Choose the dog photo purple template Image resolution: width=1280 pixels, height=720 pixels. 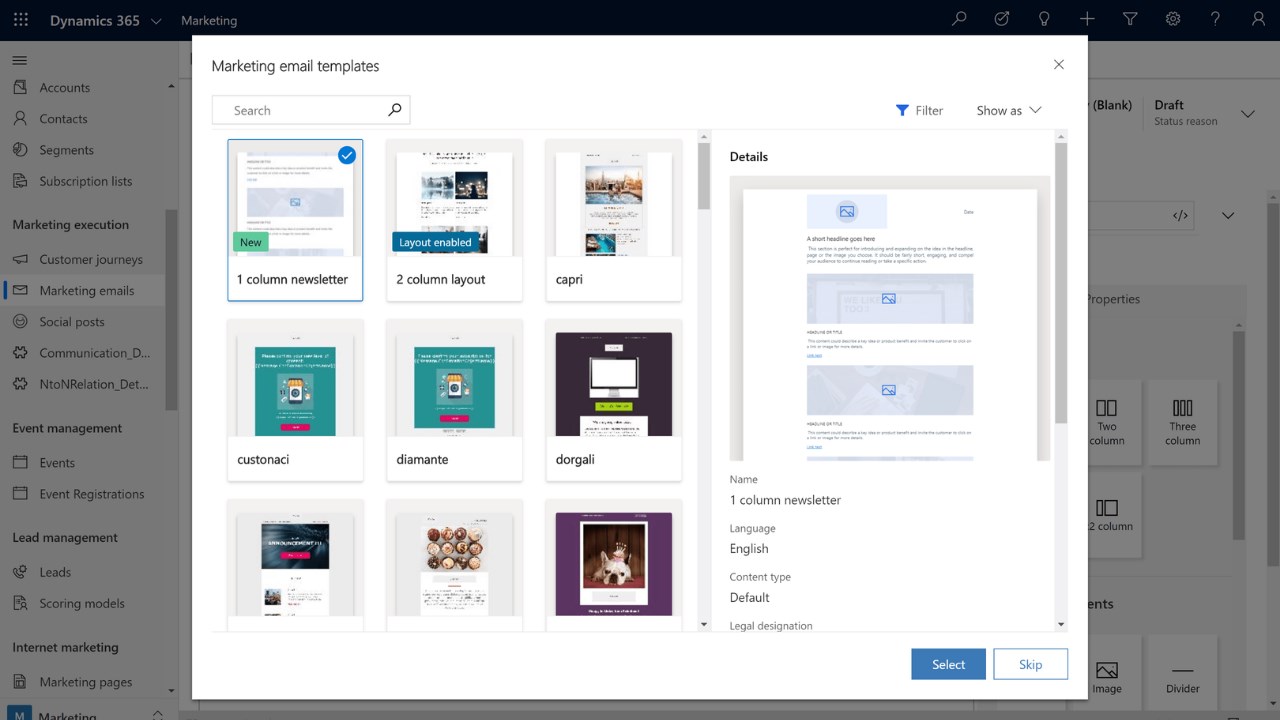point(613,565)
